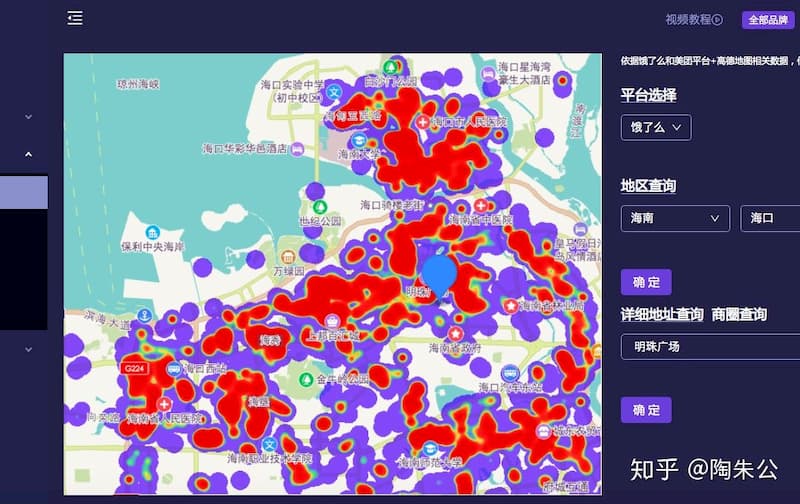Viewport: 800px width, 504px height.
Task: Click the blue location pin marker on map
Action: pos(439,275)
